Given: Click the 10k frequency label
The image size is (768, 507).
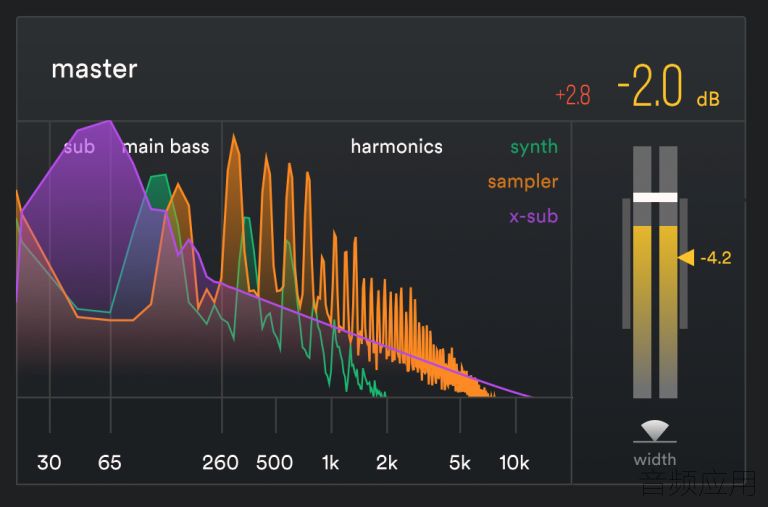Looking at the screenshot, I should [514, 462].
